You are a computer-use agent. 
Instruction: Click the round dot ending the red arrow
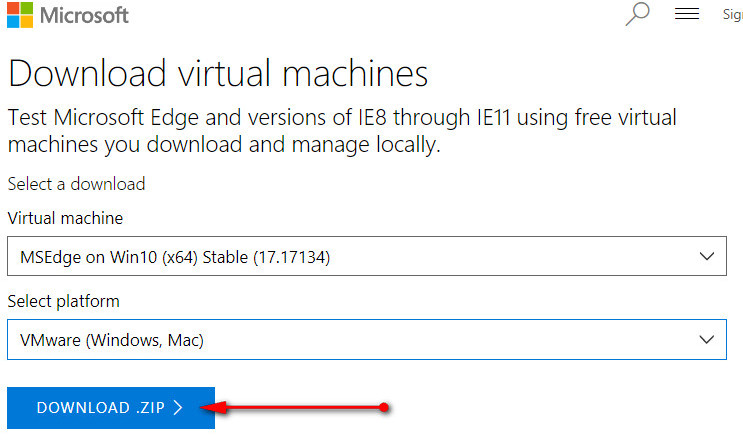click(x=384, y=407)
